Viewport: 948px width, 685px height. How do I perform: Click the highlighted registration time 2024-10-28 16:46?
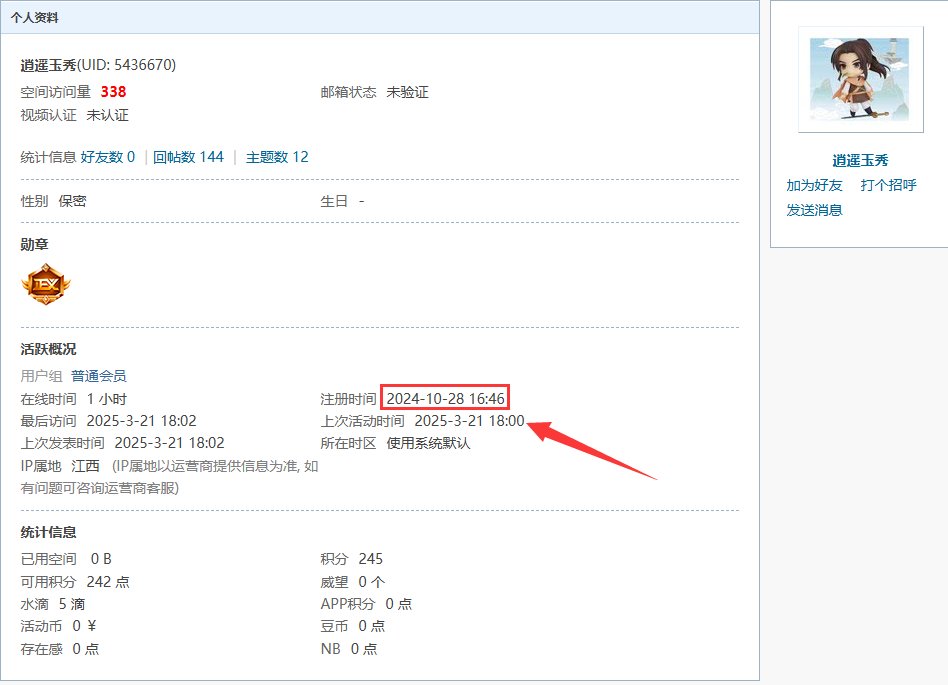point(446,398)
